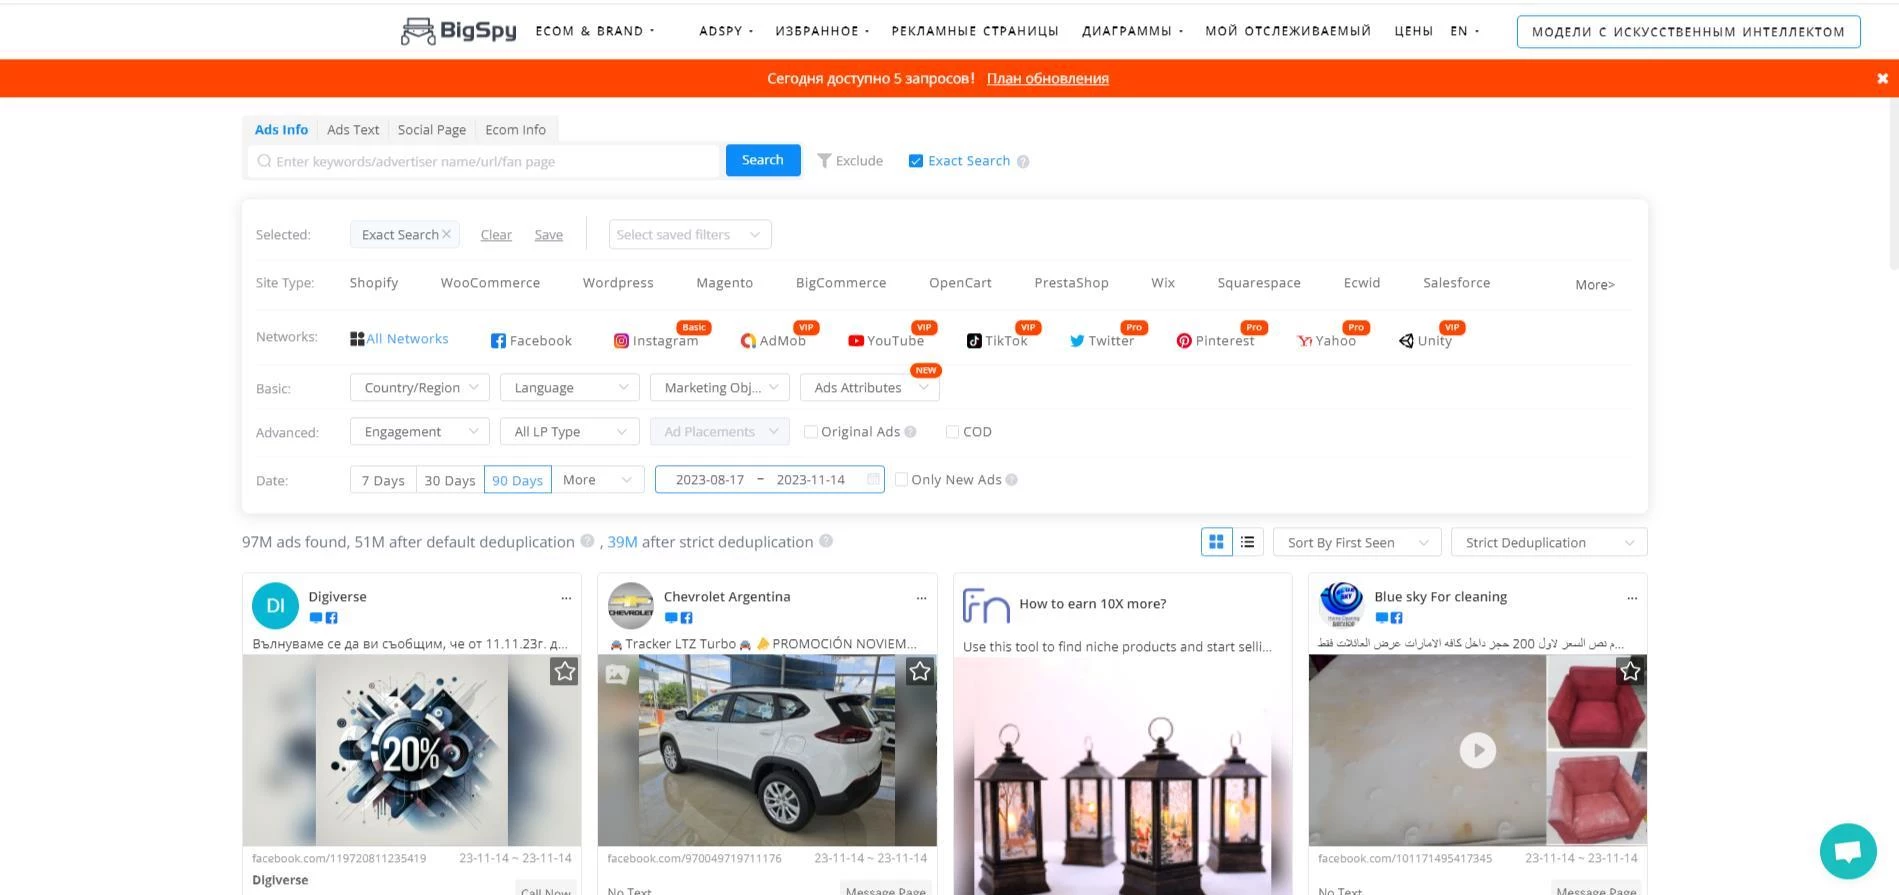
Task: Open the Marketing Objective dropdown
Action: coord(720,388)
